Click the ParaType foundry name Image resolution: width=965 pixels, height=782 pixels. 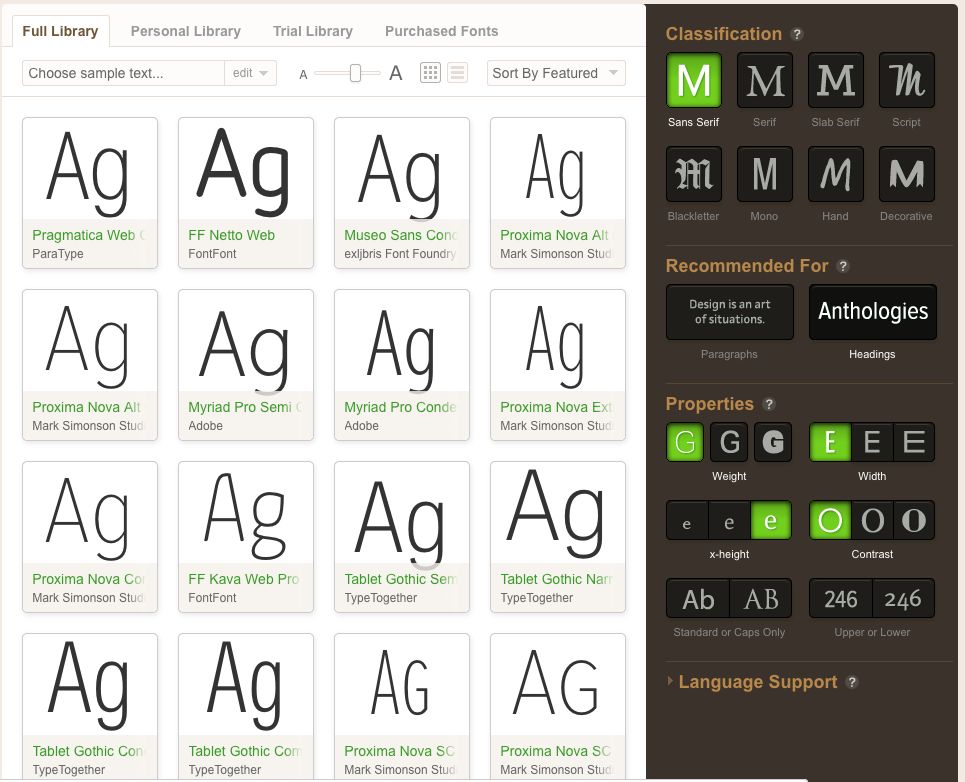58,253
